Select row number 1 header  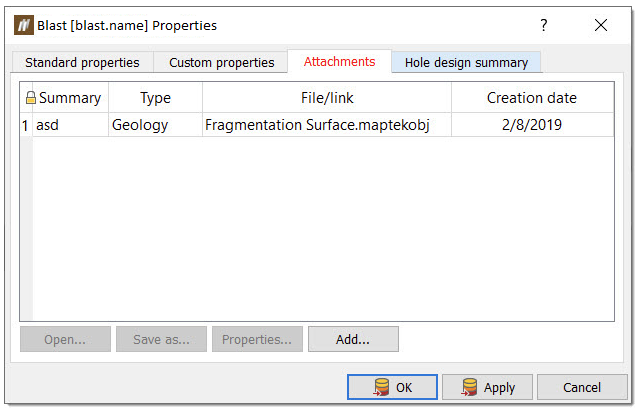pos(26,125)
